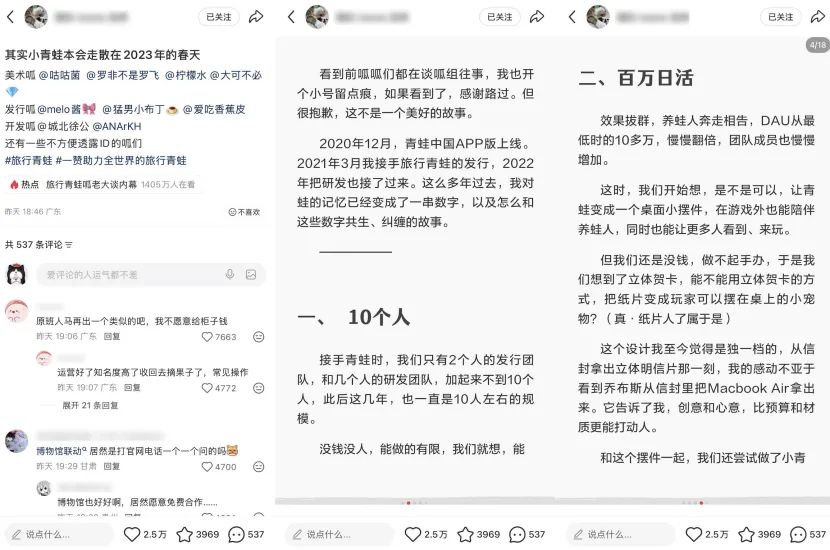Open the share icon in the right panel
830x550 pixels.
(818, 17)
